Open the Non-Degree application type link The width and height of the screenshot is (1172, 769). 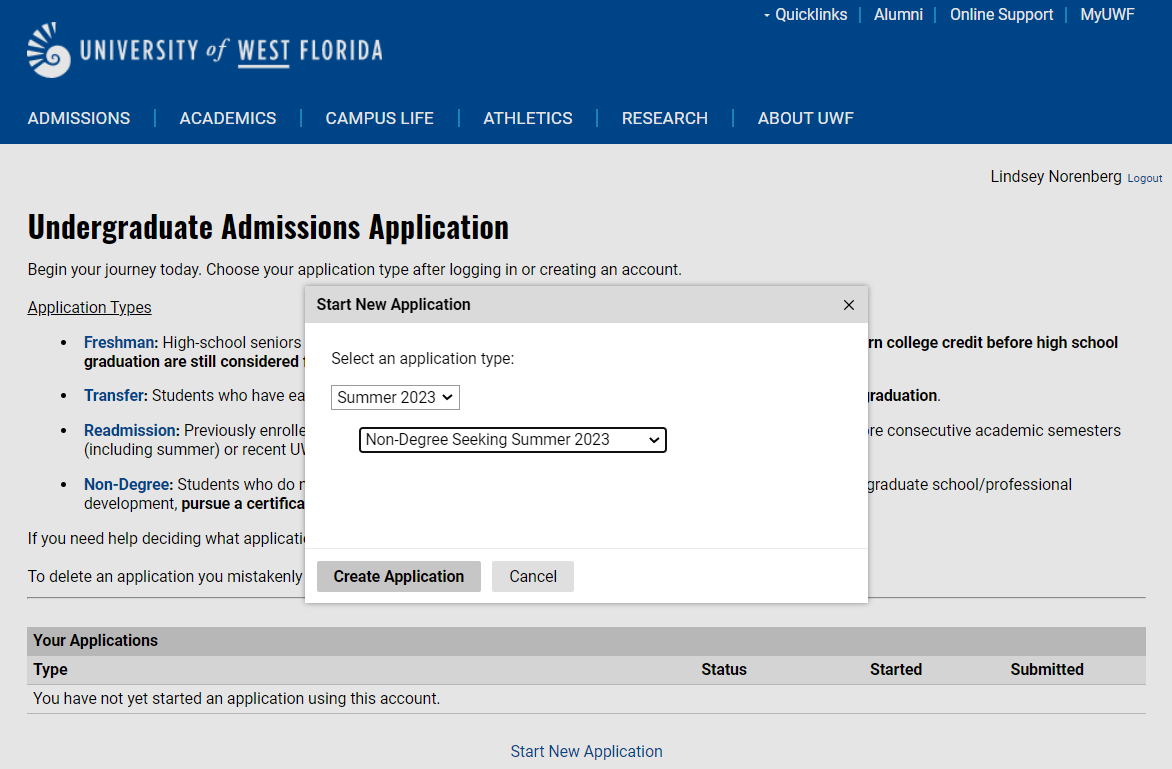tap(129, 484)
